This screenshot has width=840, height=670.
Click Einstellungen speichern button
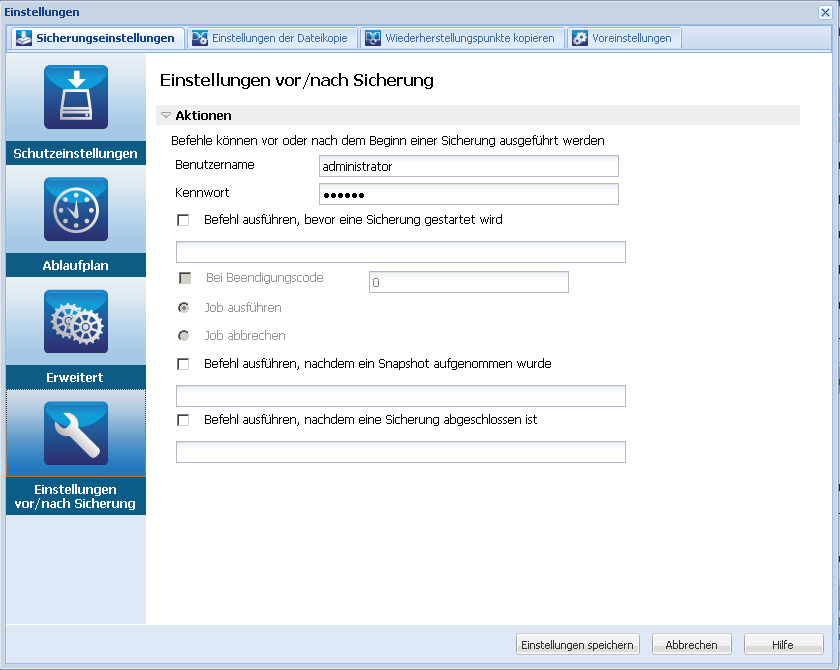click(577, 645)
